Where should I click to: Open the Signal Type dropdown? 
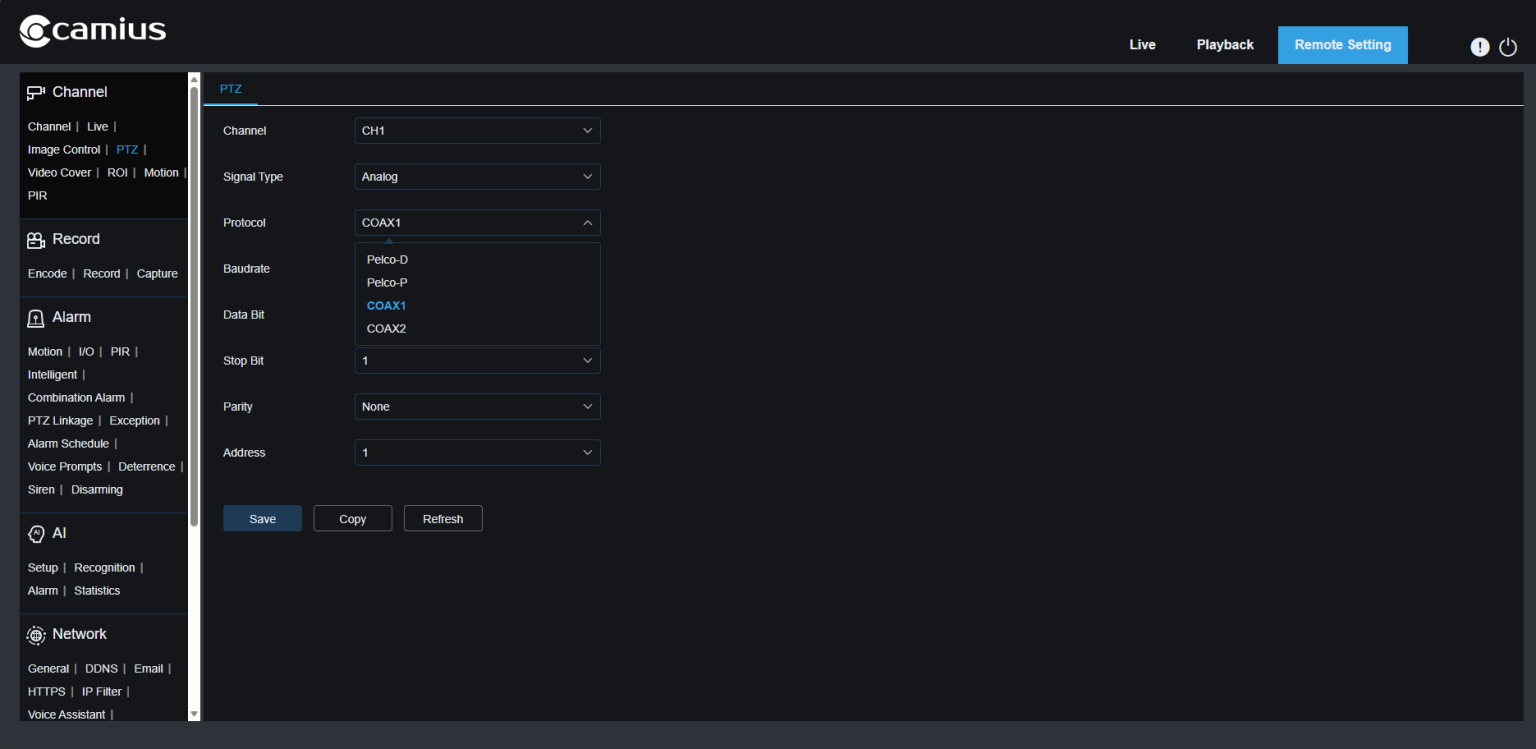pyautogui.click(x=477, y=176)
